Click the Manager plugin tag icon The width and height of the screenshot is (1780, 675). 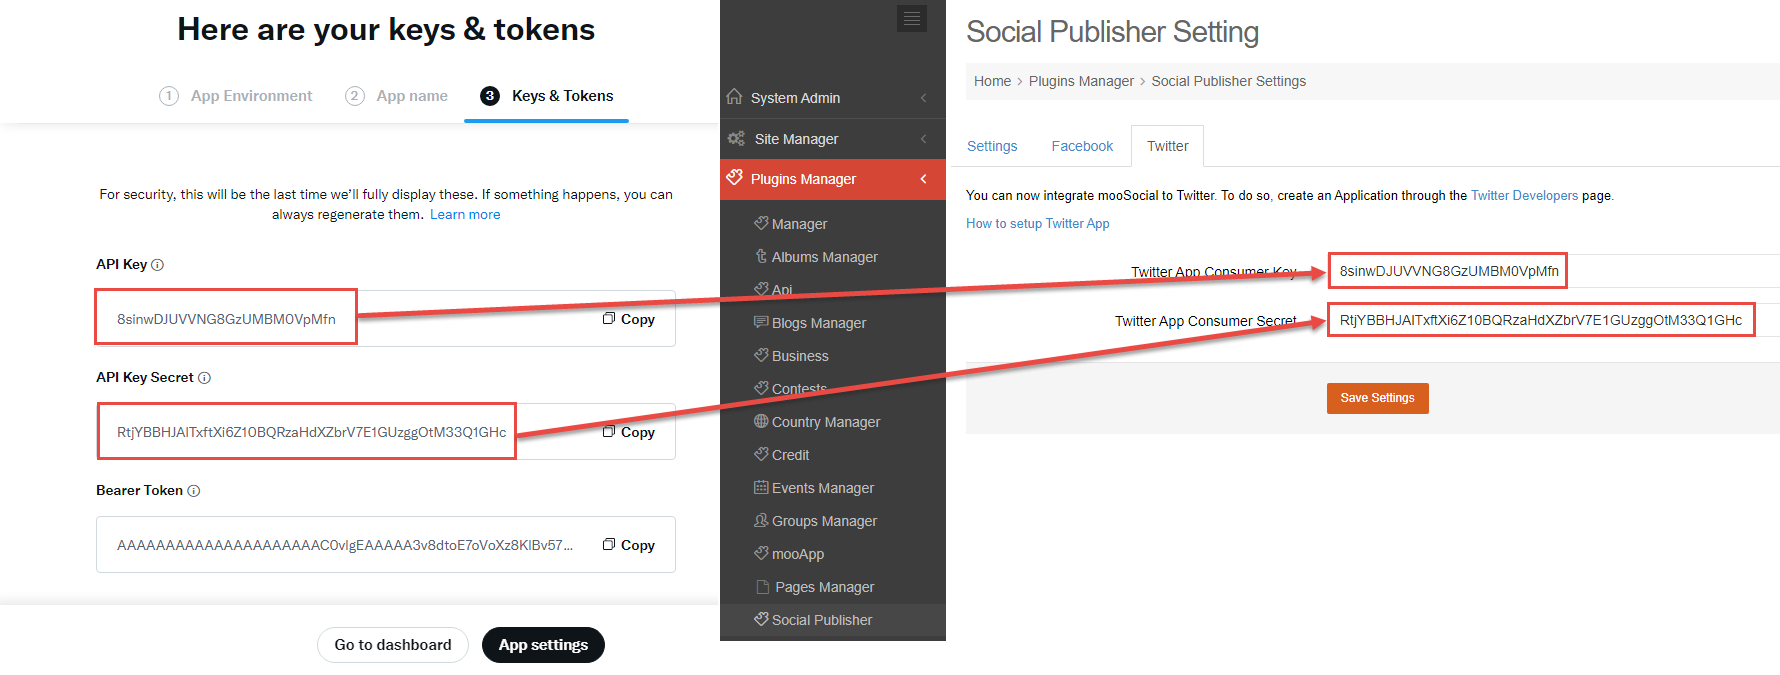click(x=761, y=224)
